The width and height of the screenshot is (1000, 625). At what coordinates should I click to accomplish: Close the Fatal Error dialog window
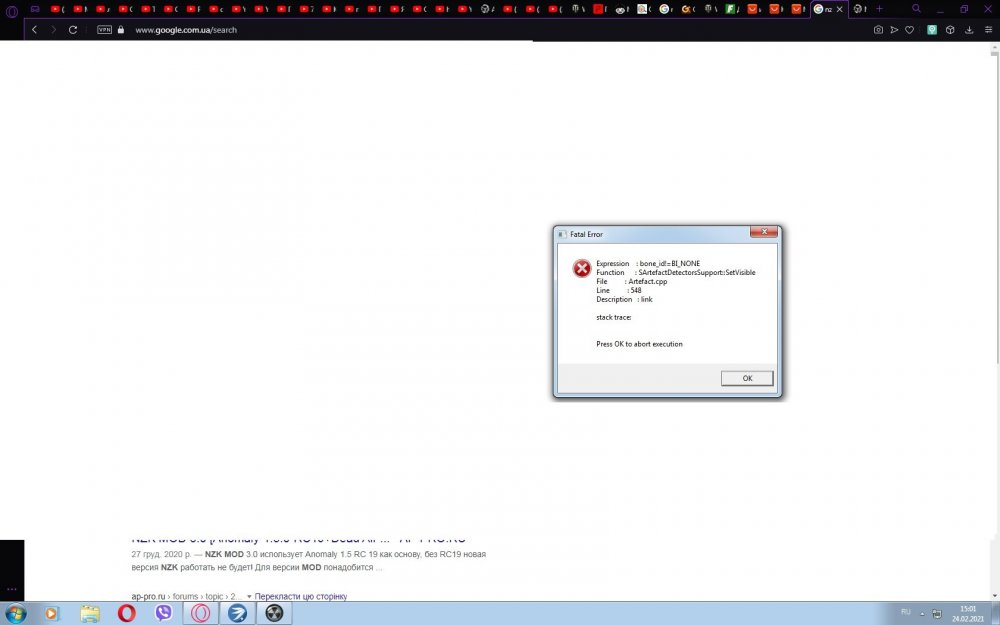click(x=763, y=232)
